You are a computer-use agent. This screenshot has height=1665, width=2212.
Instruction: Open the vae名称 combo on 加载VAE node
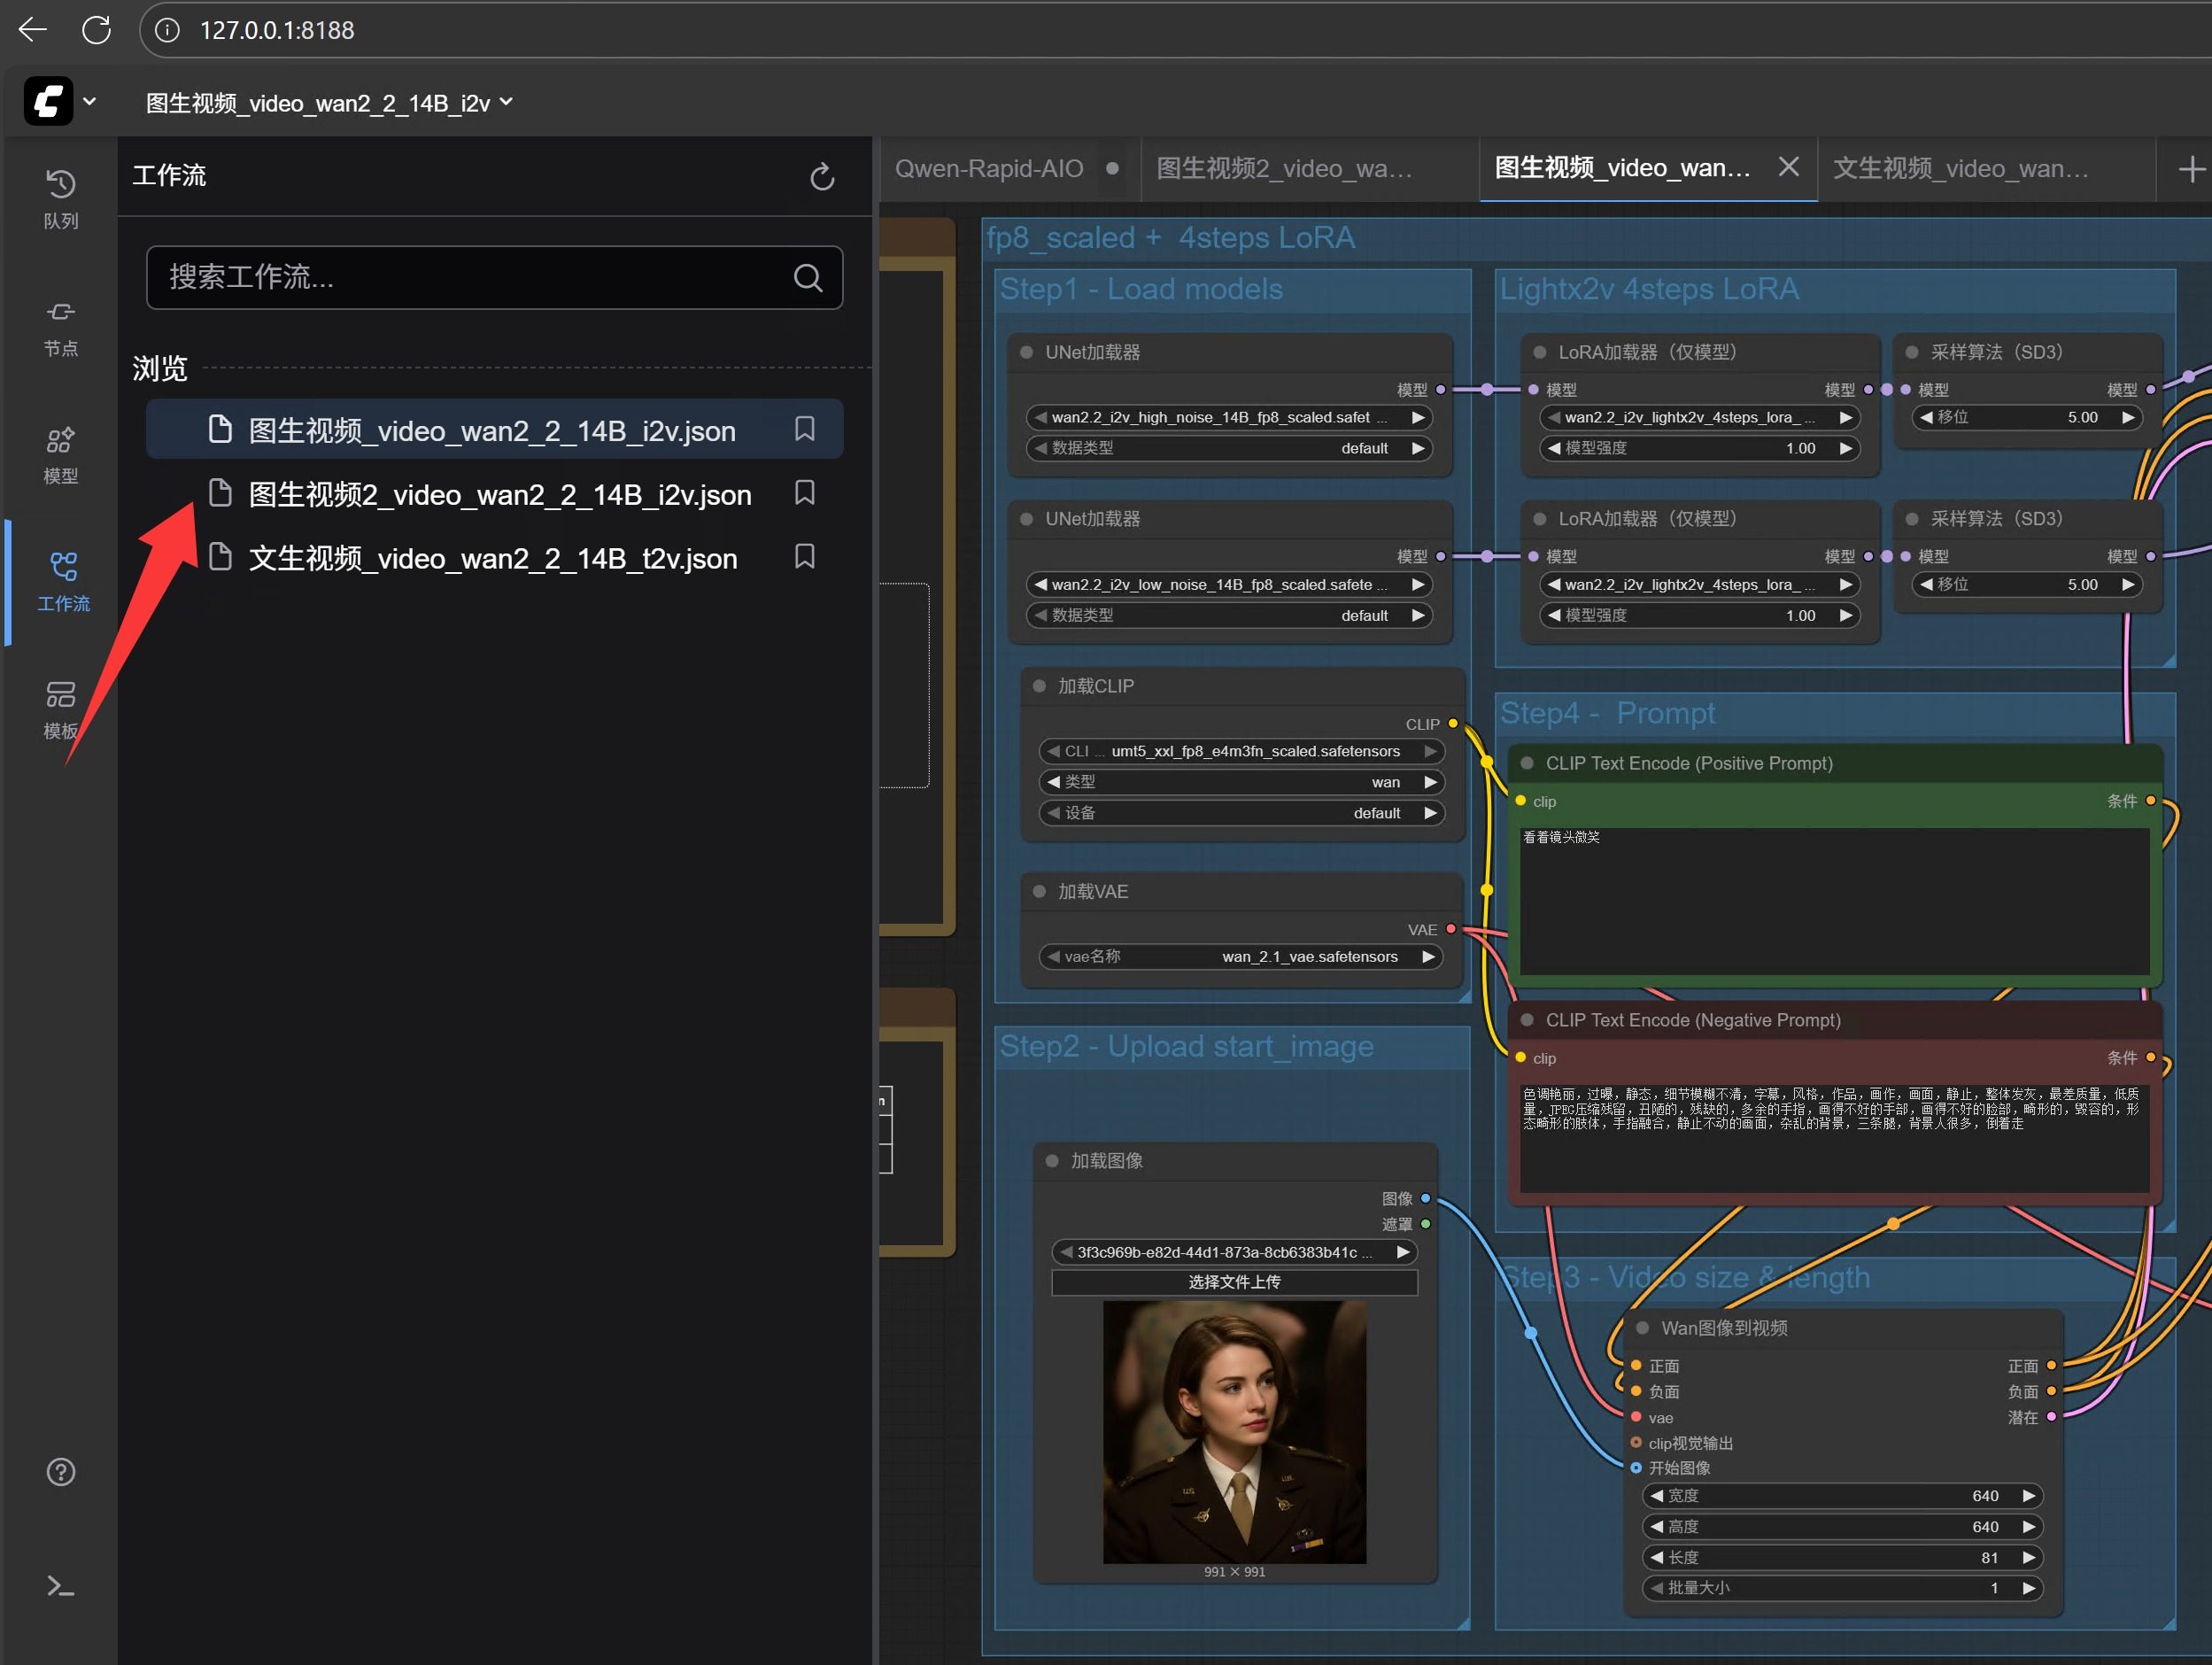[1238, 957]
